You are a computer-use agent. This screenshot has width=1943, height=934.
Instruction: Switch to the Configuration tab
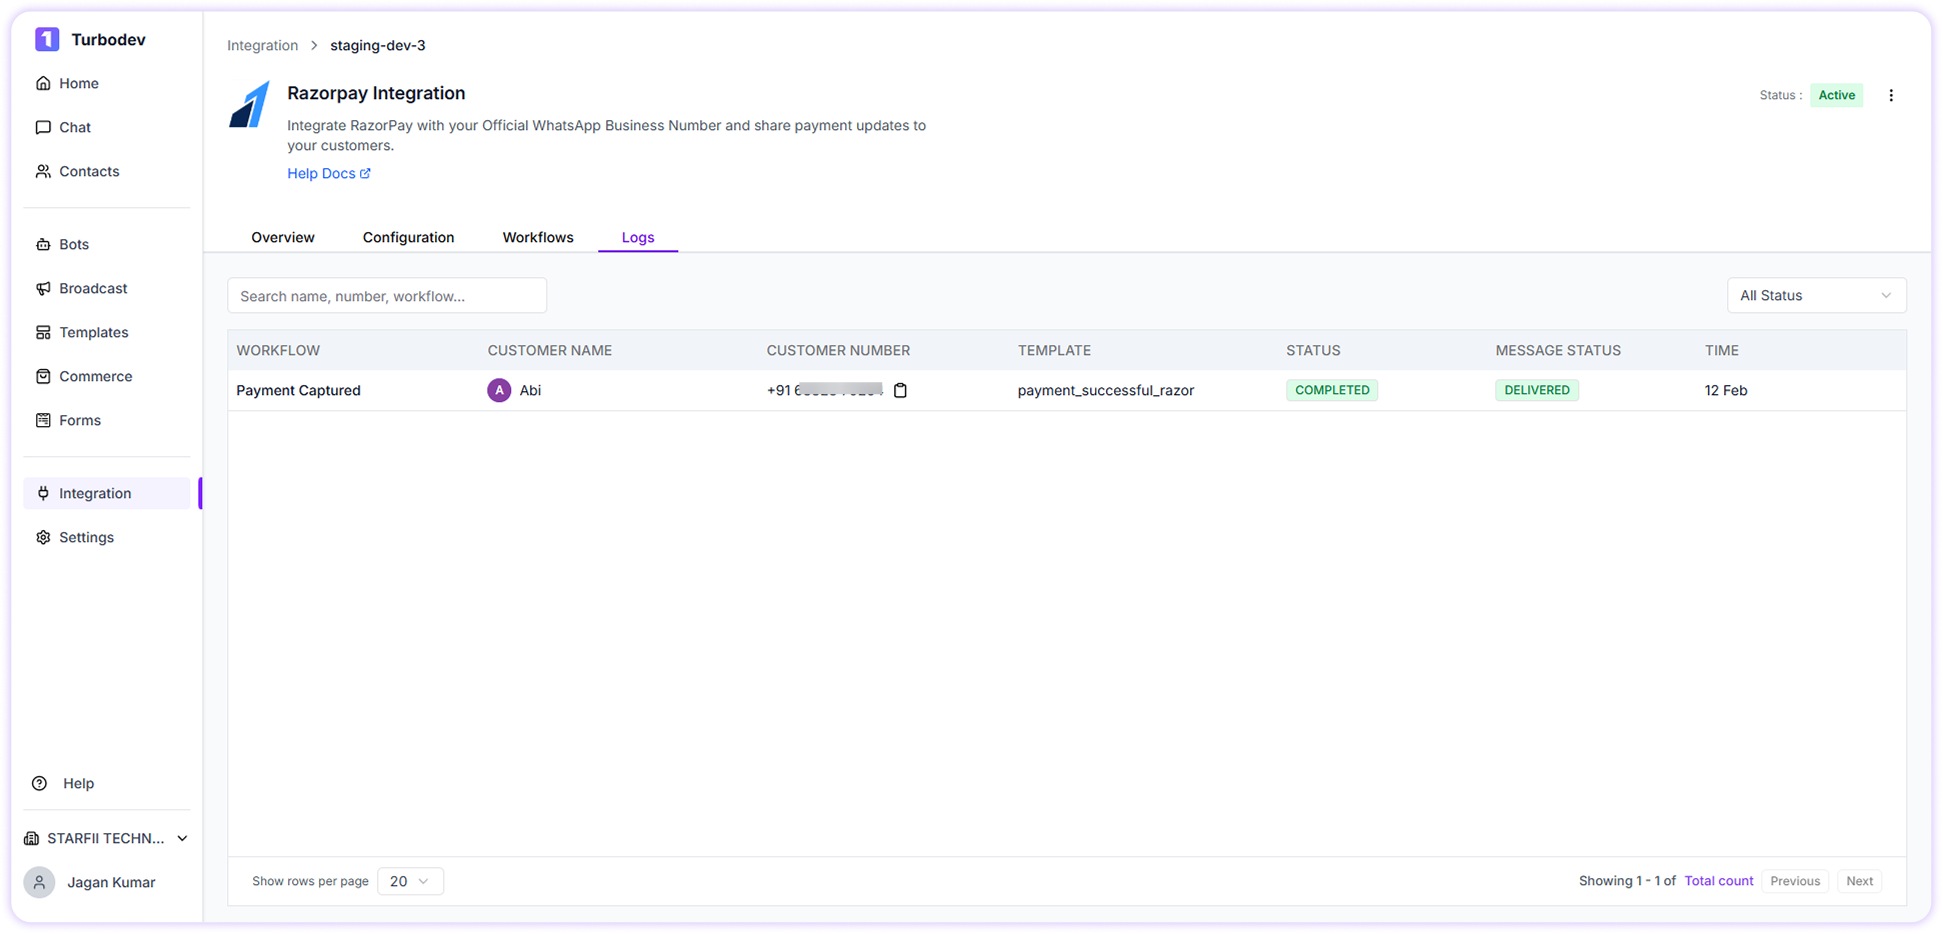[408, 237]
